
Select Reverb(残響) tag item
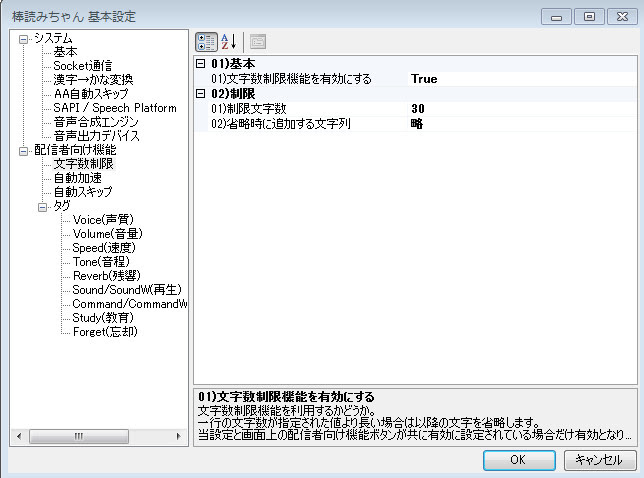pyautogui.click(x=107, y=276)
